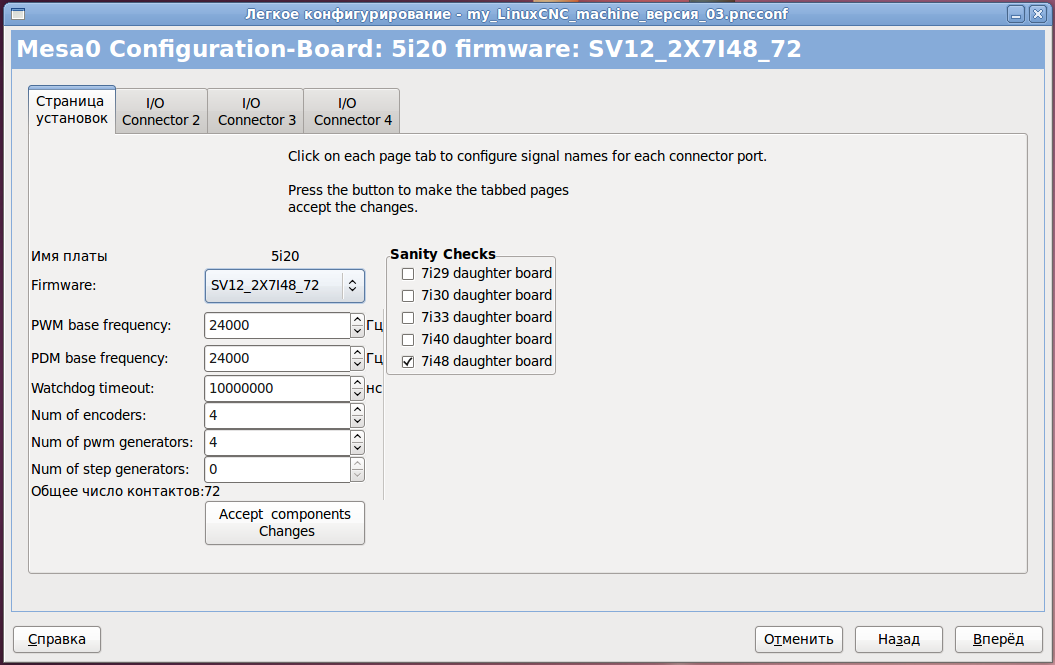Increase Num of pwm generators value

click(x=357, y=436)
